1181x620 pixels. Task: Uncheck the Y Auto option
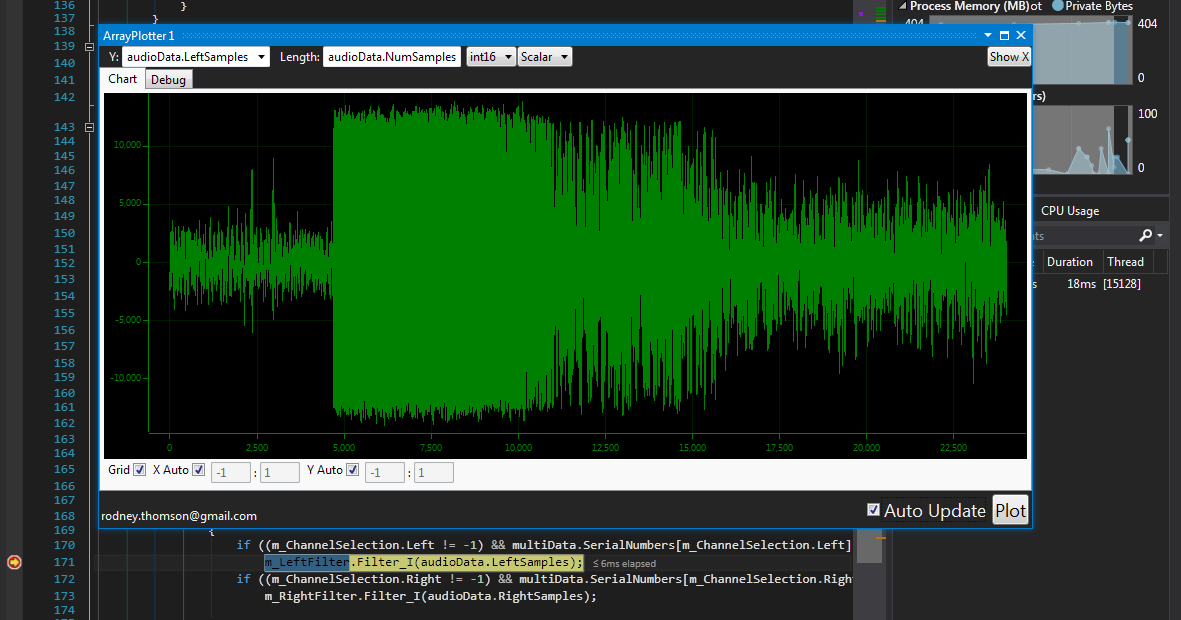pos(350,469)
